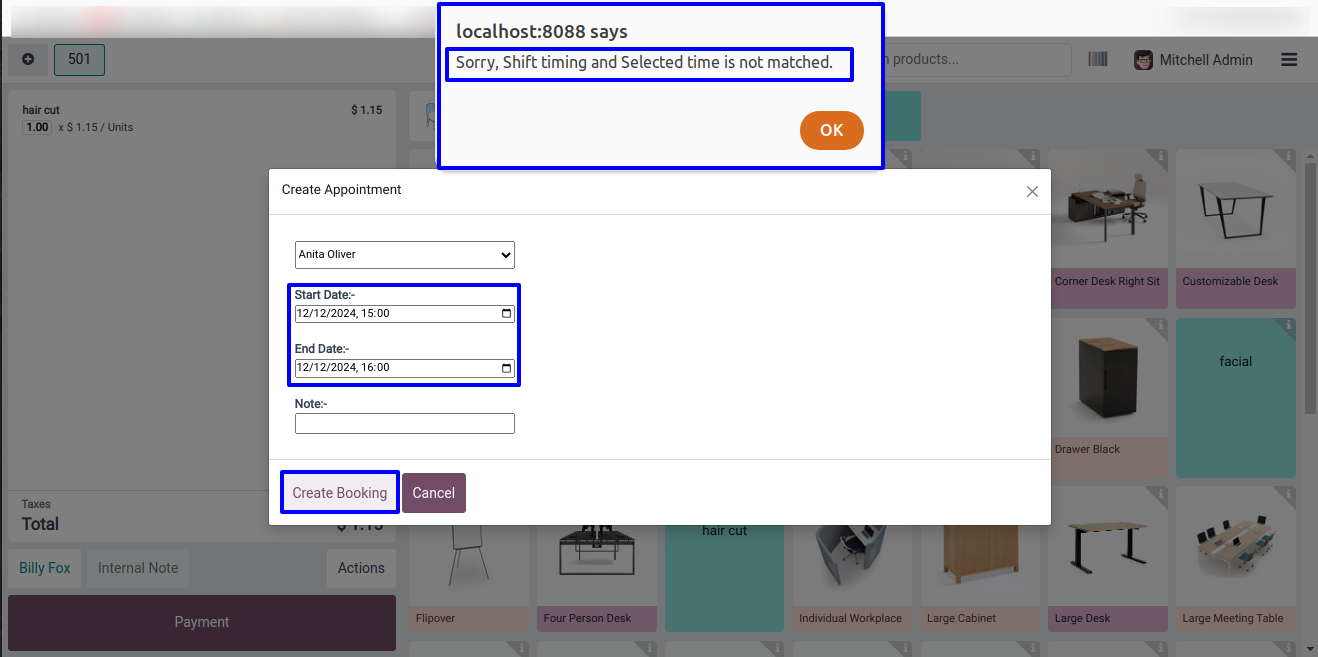Click the product list vertical scrollbar
Viewport: 1318px width, 657px height.
(x=1310, y=290)
